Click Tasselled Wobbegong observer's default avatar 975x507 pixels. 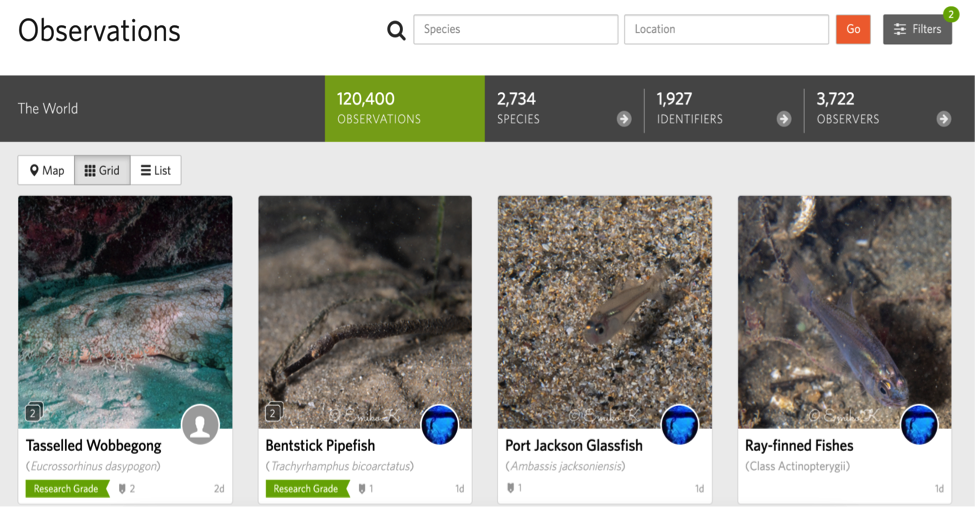pyautogui.click(x=200, y=425)
